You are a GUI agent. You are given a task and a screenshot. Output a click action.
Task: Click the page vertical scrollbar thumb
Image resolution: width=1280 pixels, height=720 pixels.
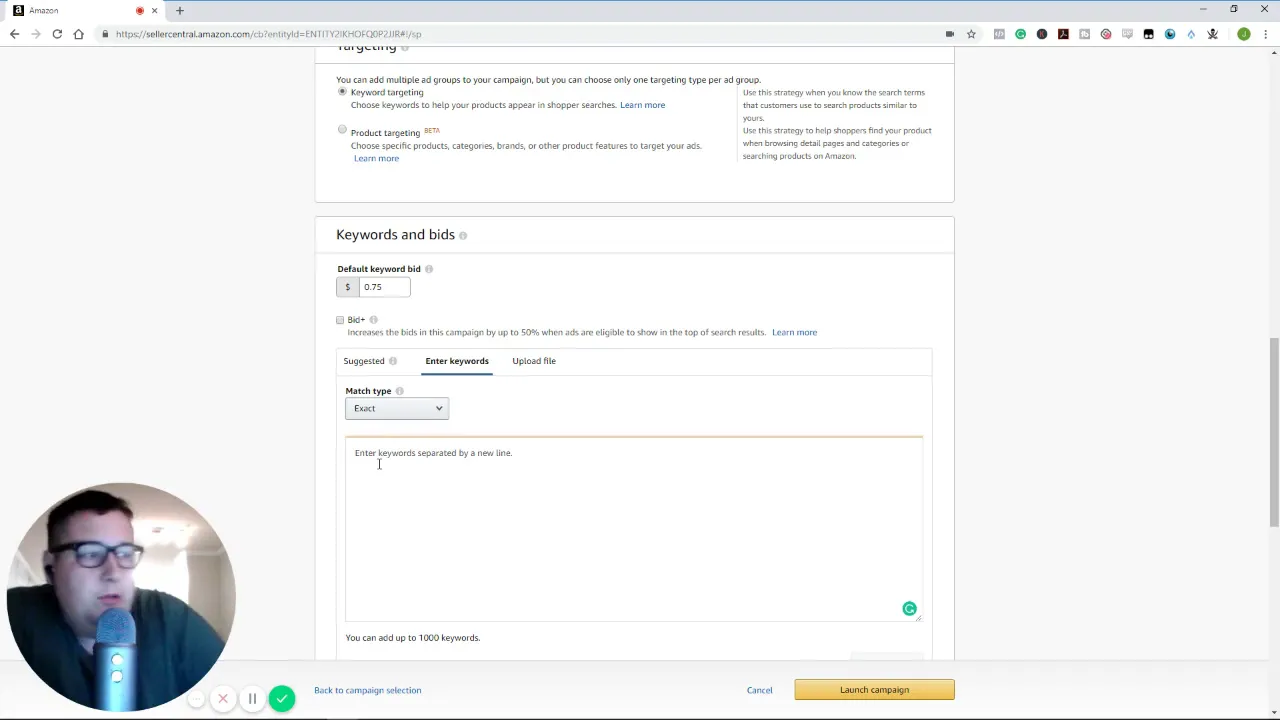(1274, 432)
